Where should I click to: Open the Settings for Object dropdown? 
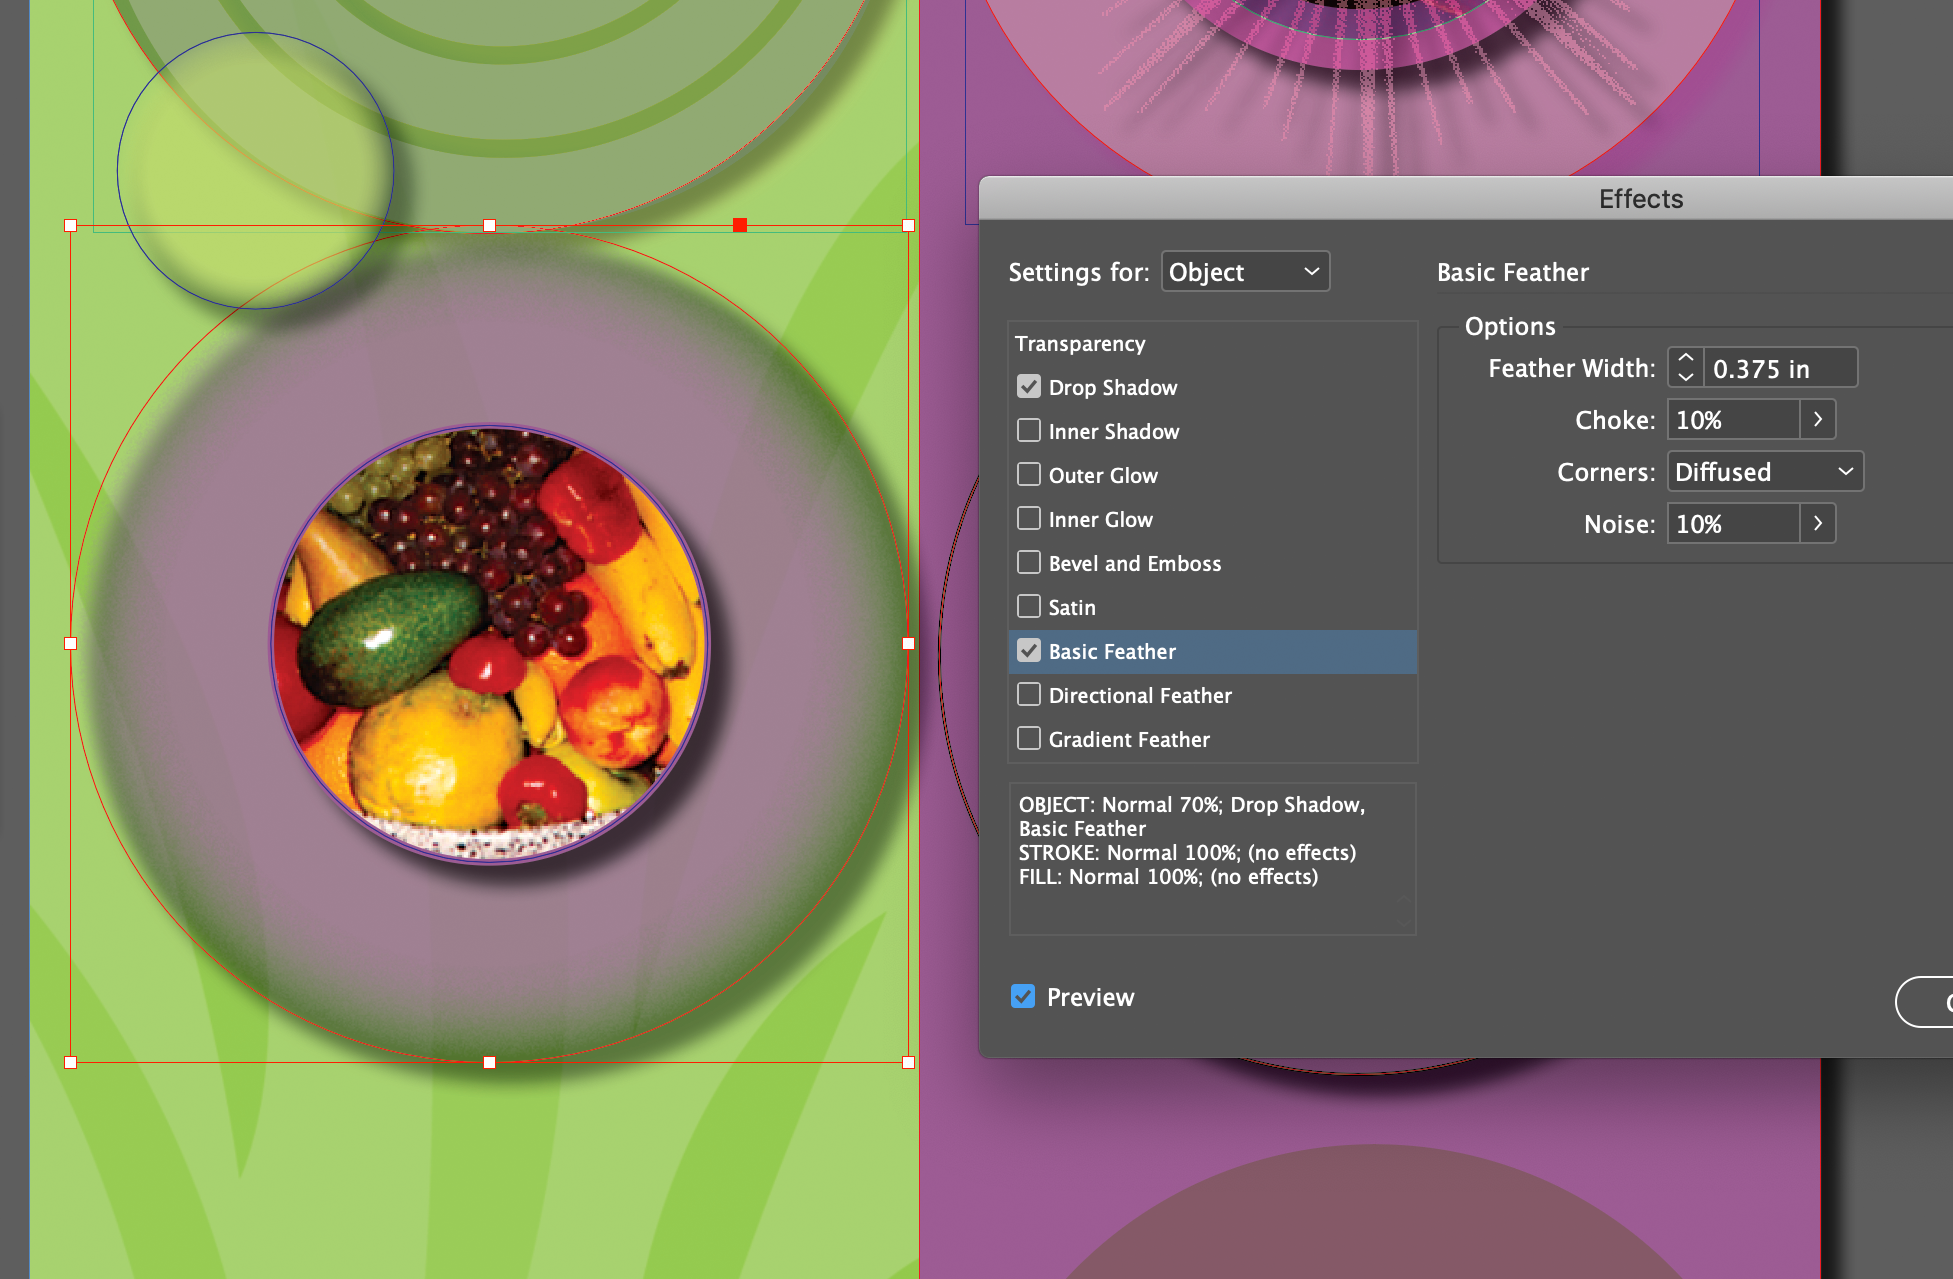(x=1245, y=272)
